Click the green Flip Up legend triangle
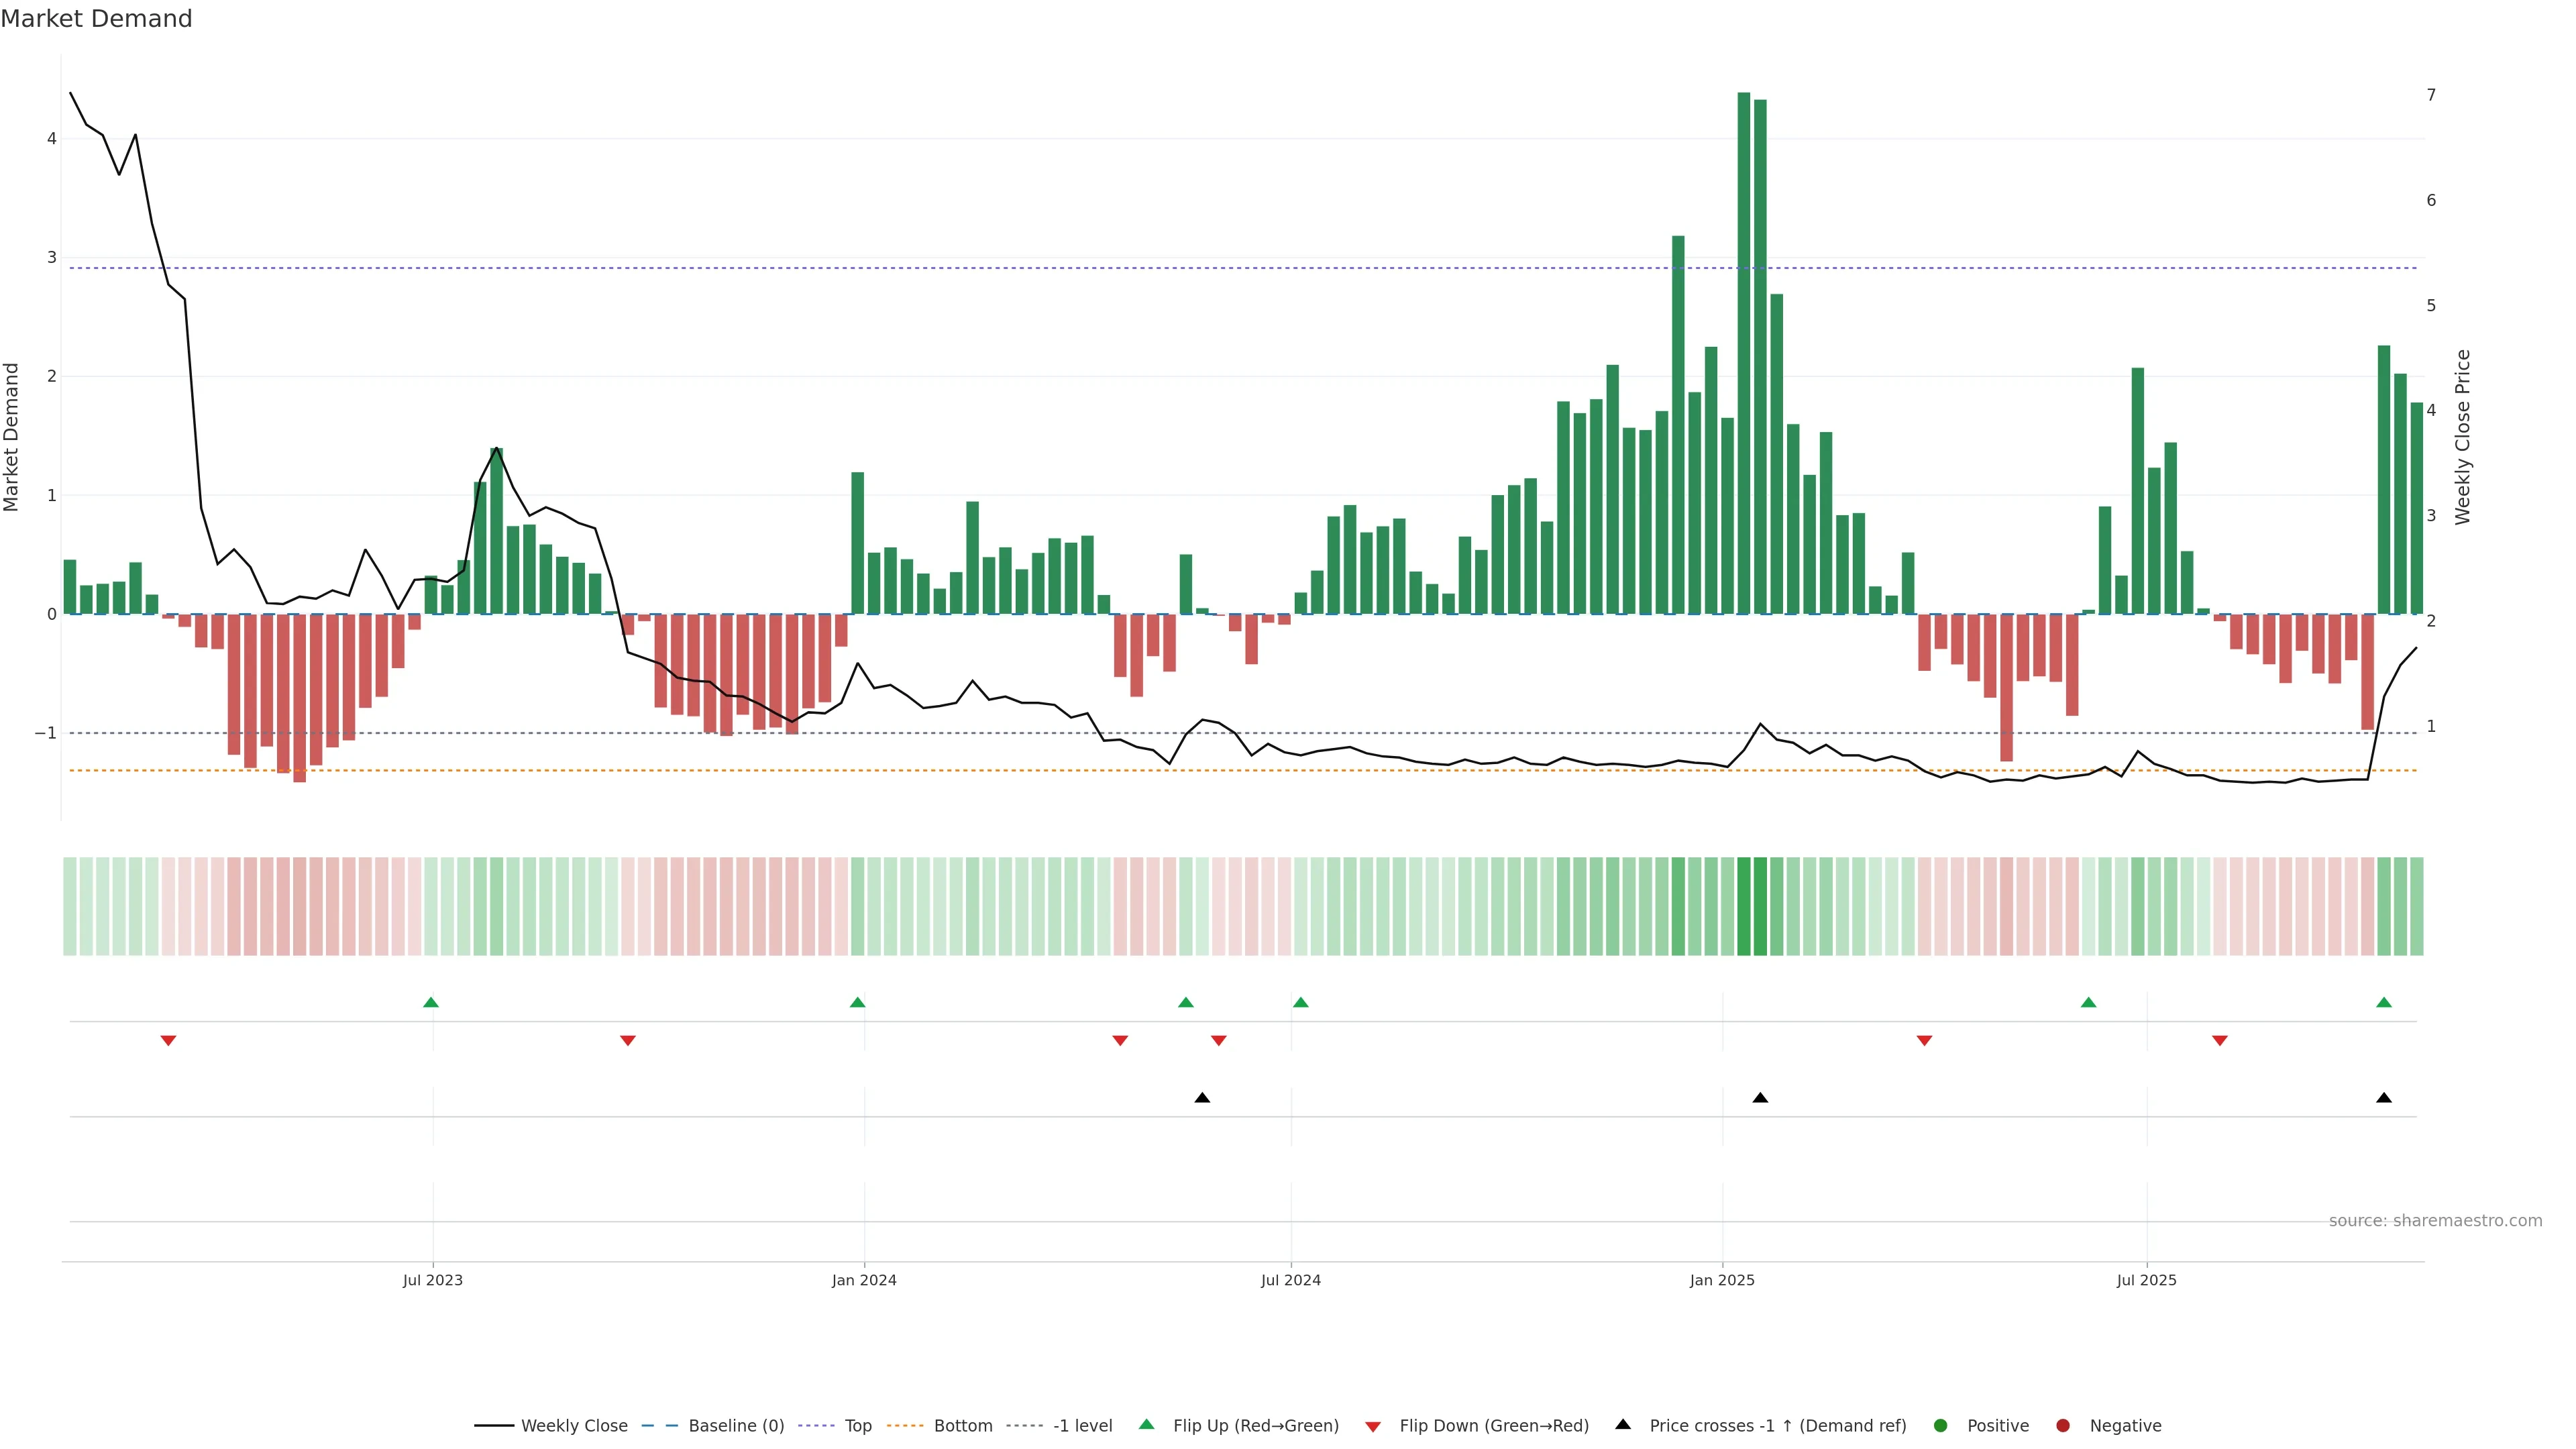The width and height of the screenshot is (2576, 1449). click(1146, 1424)
